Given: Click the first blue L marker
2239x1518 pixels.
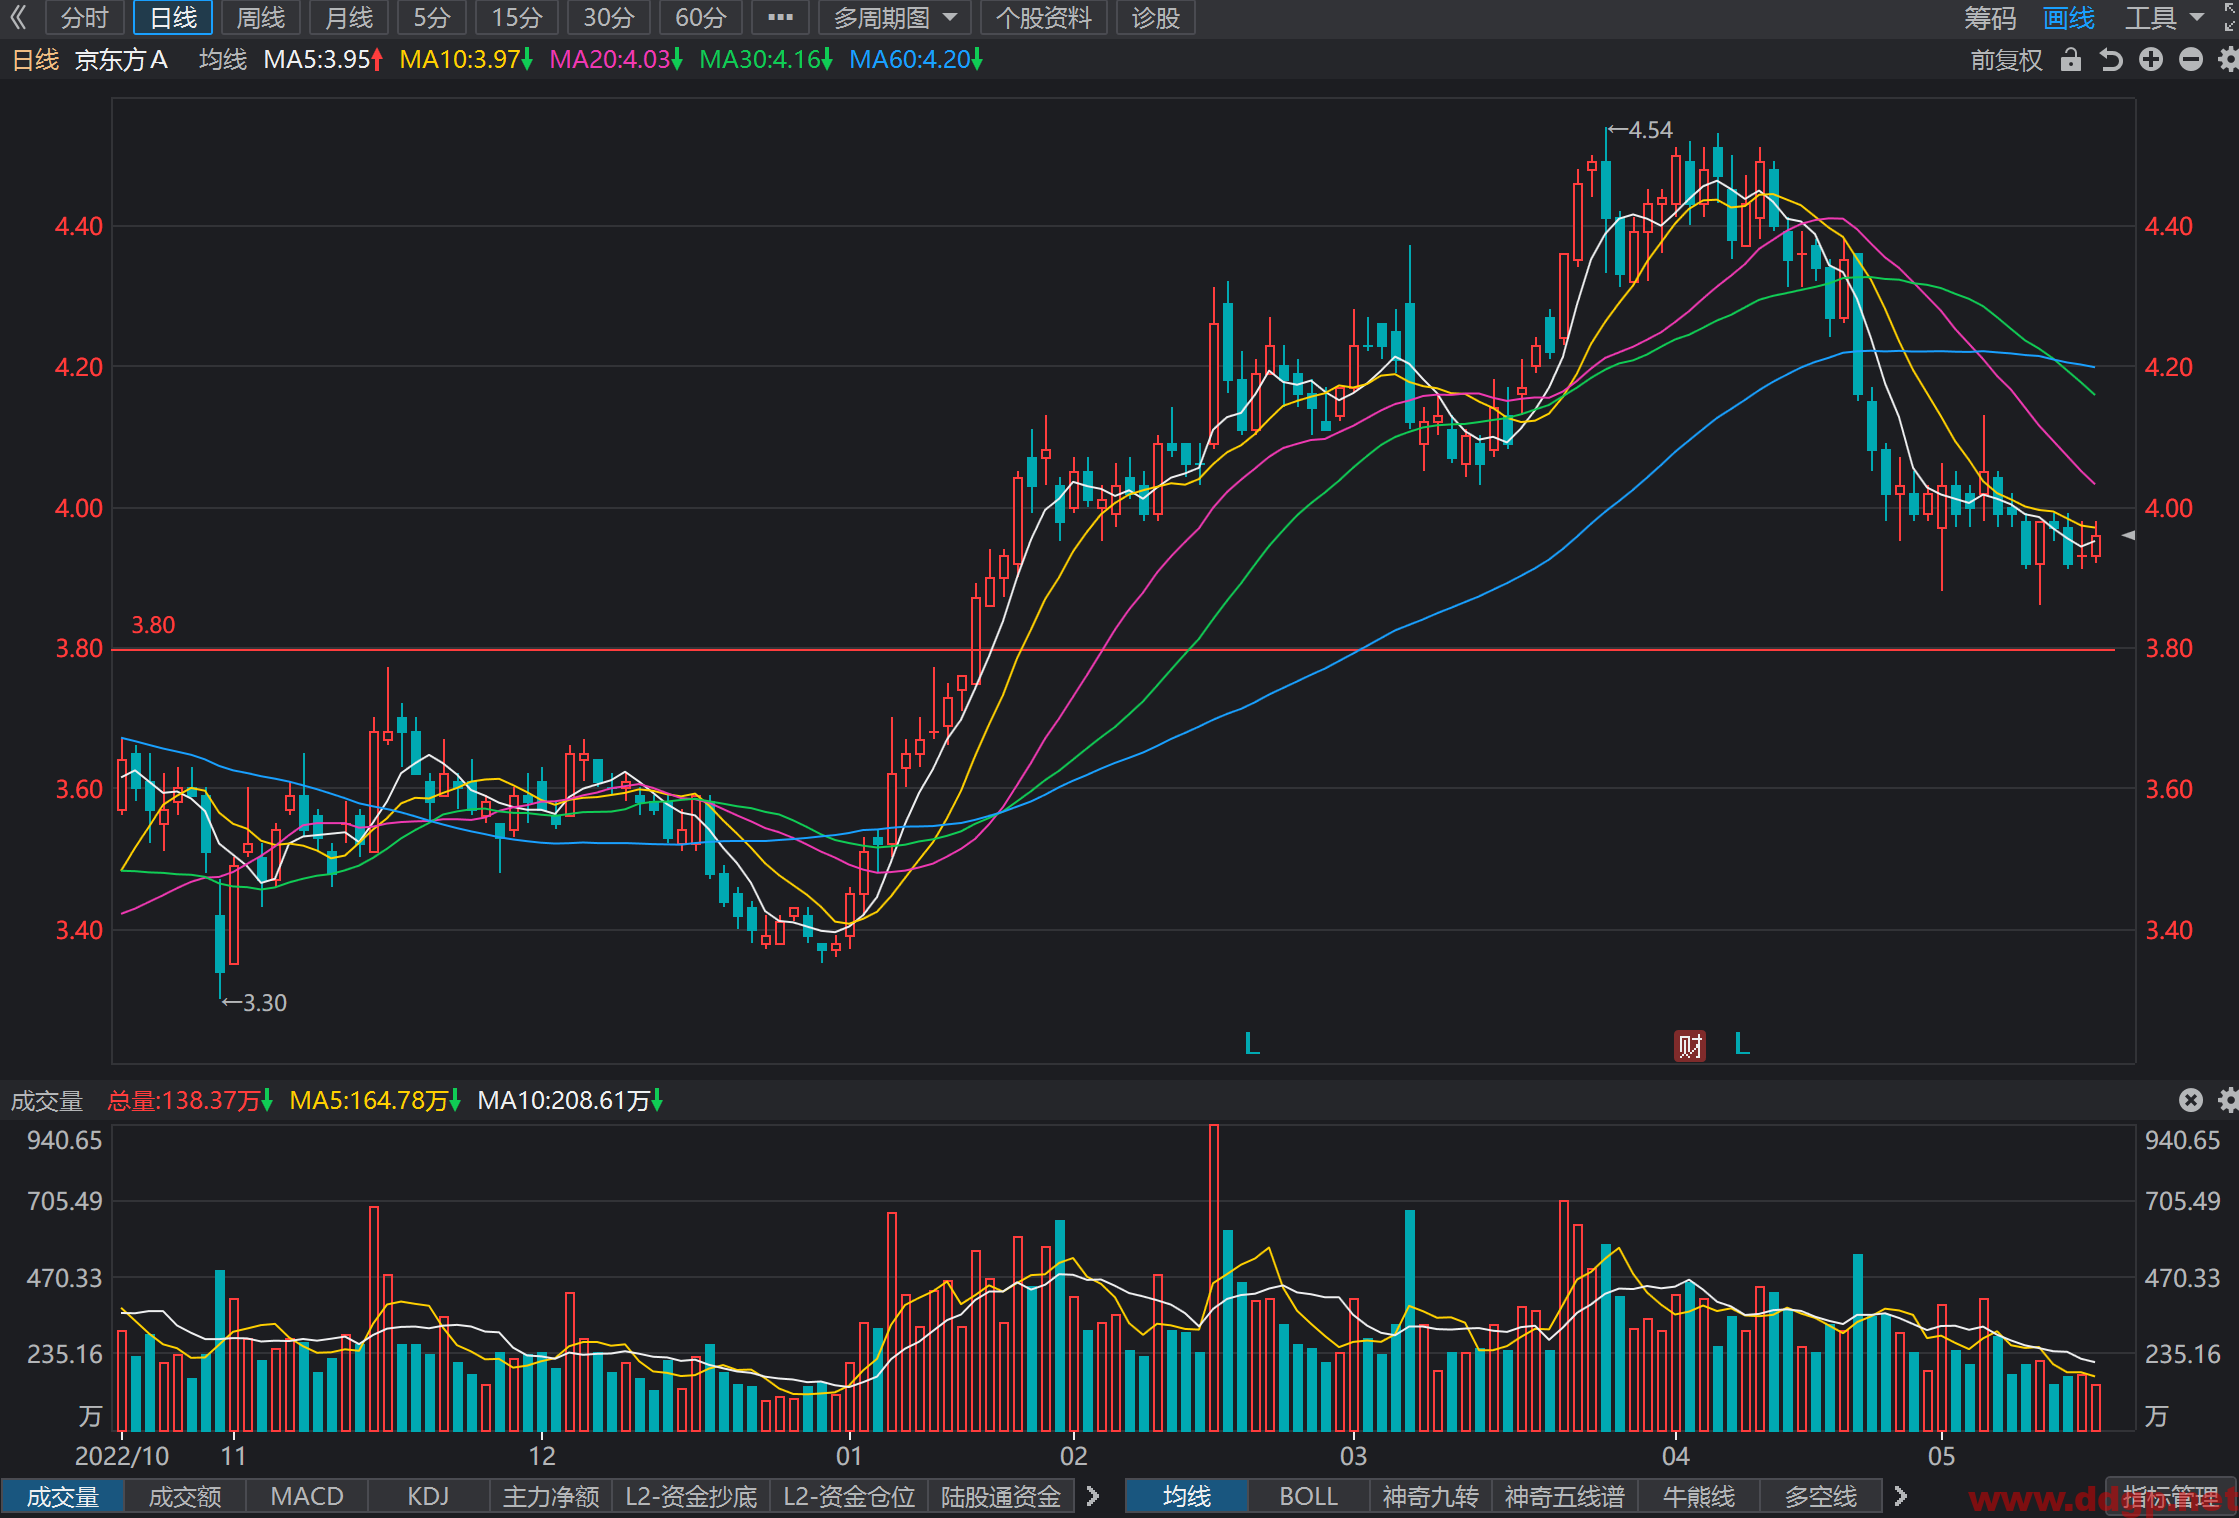Looking at the screenshot, I should (x=1252, y=1044).
